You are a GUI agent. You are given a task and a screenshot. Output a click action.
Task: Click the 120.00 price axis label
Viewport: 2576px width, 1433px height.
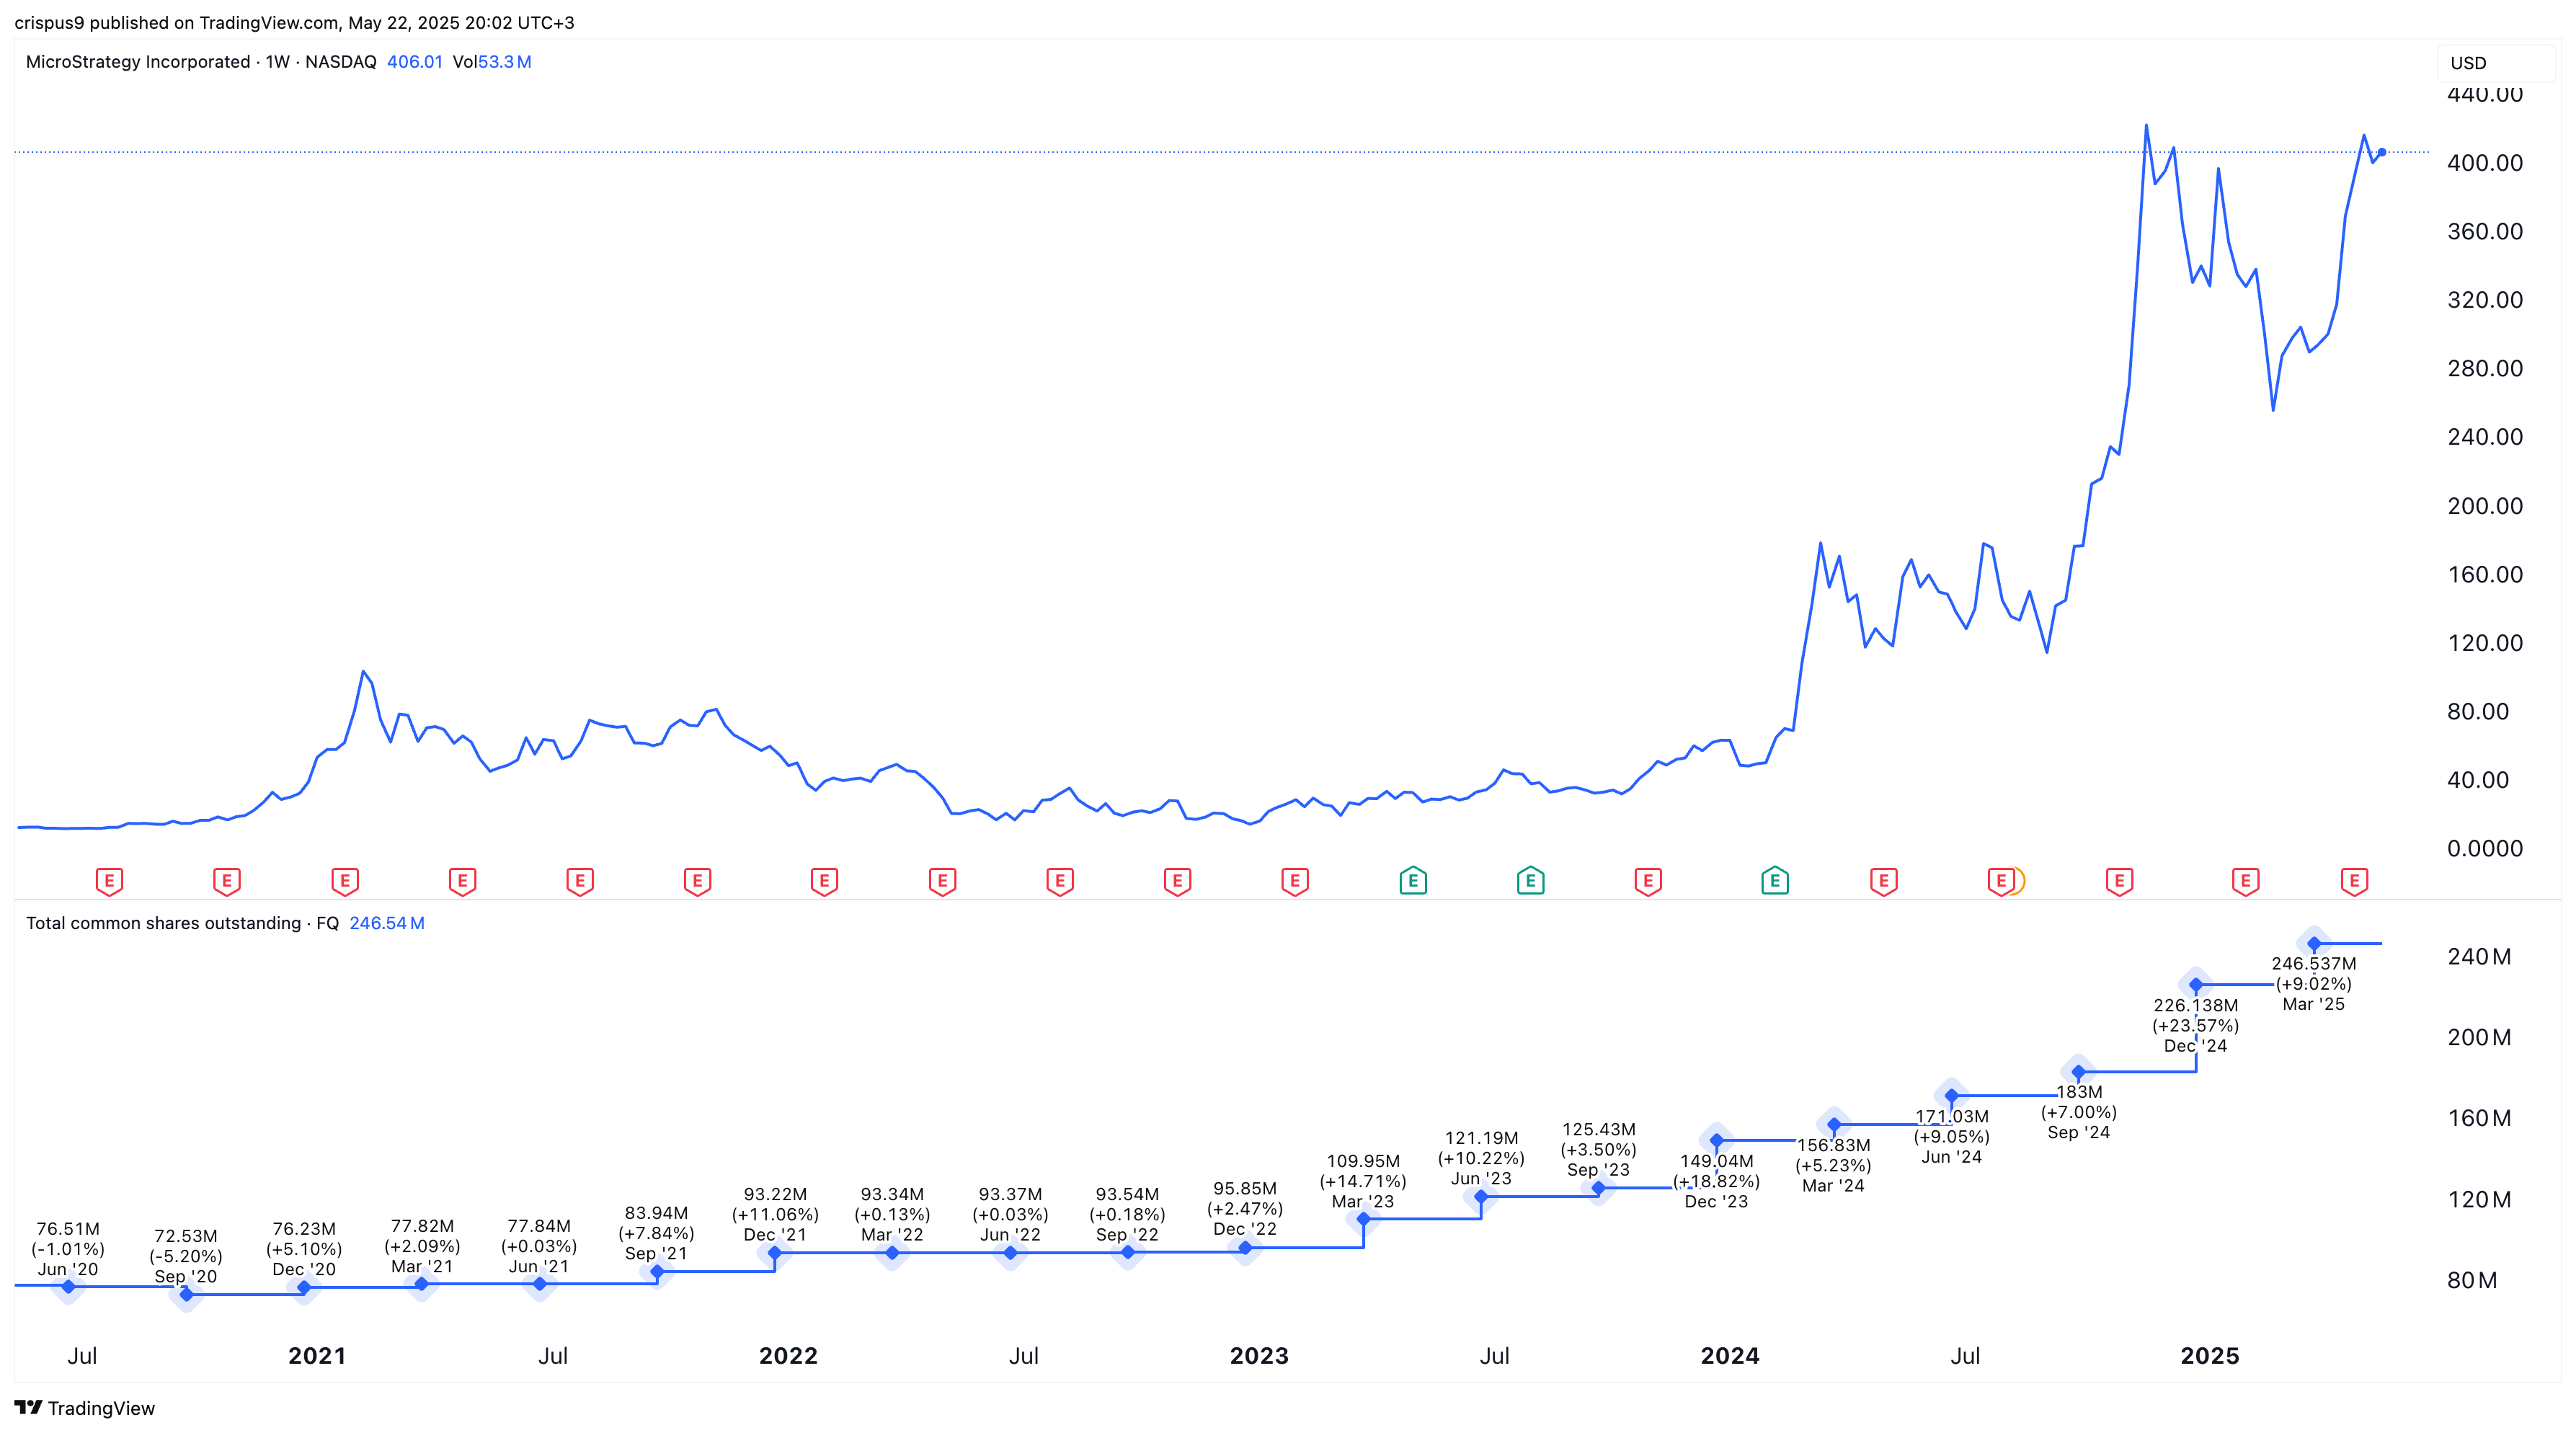pos(2485,643)
